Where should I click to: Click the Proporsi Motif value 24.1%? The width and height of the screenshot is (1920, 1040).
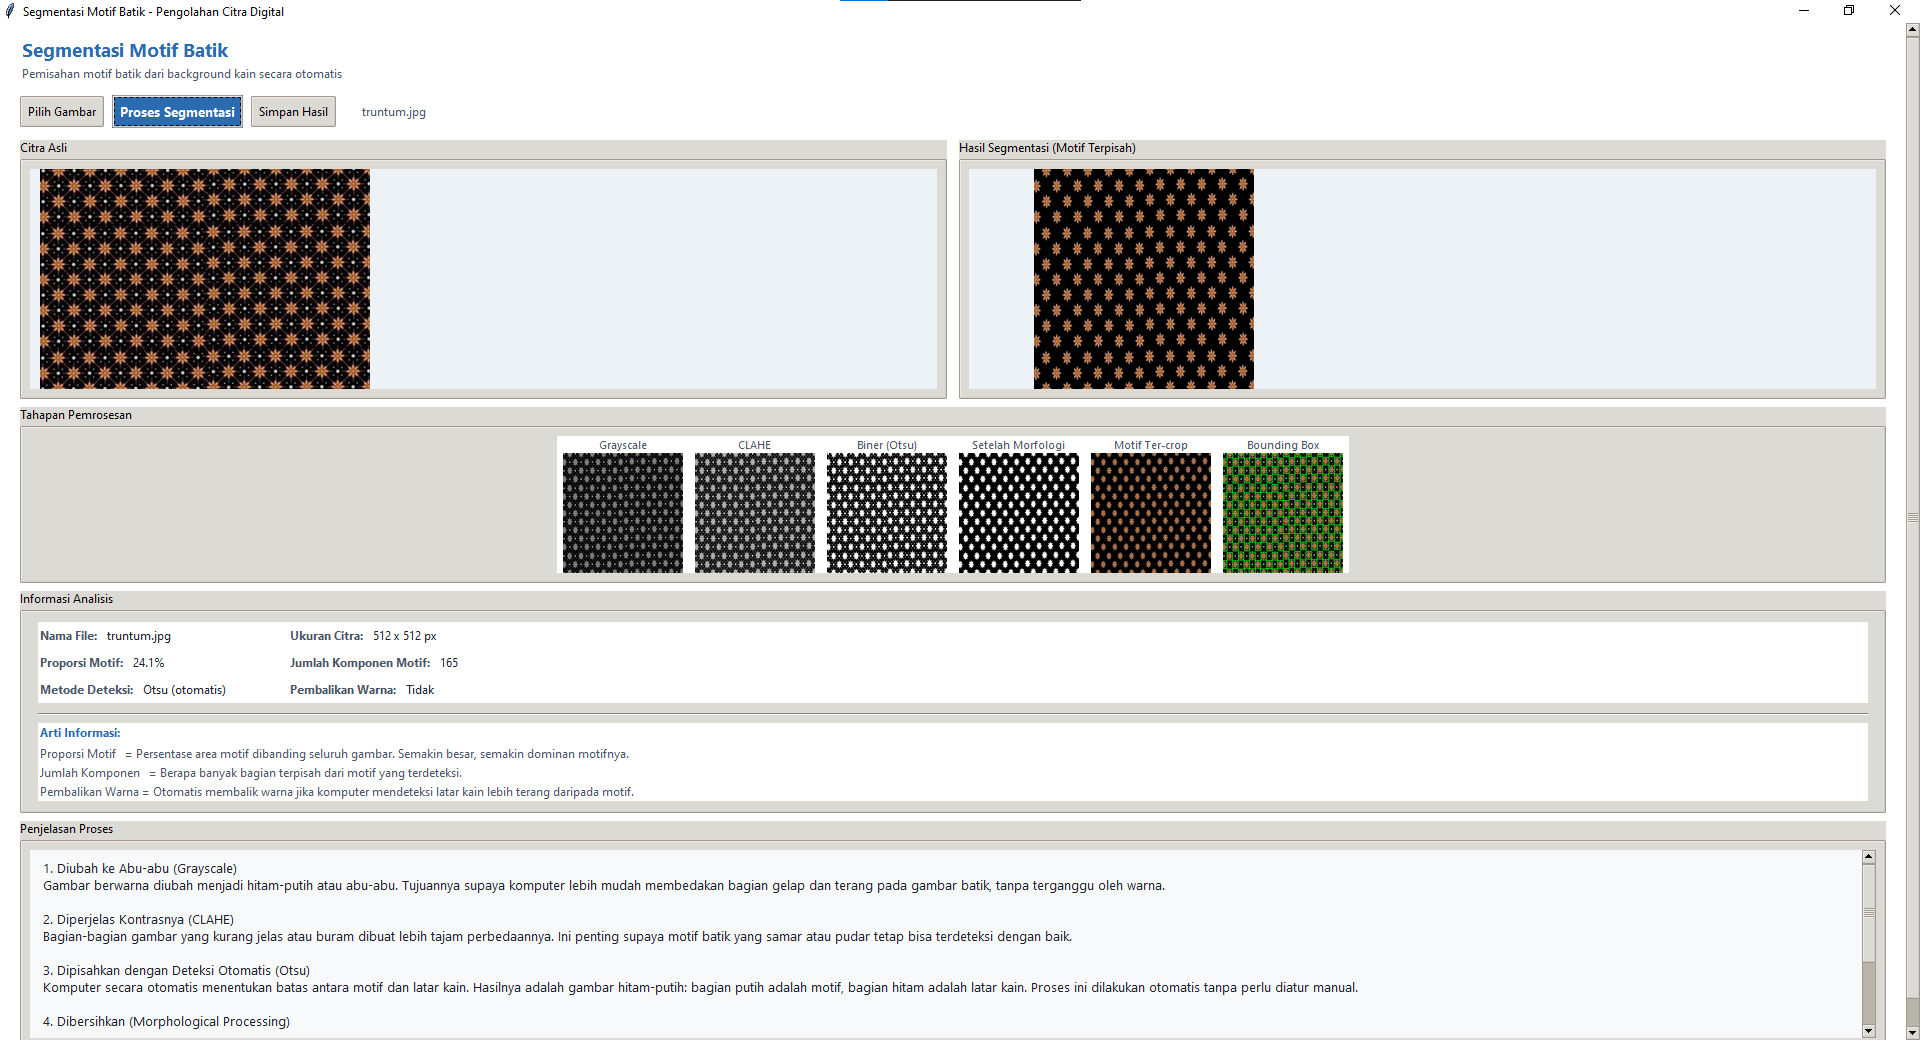[148, 663]
